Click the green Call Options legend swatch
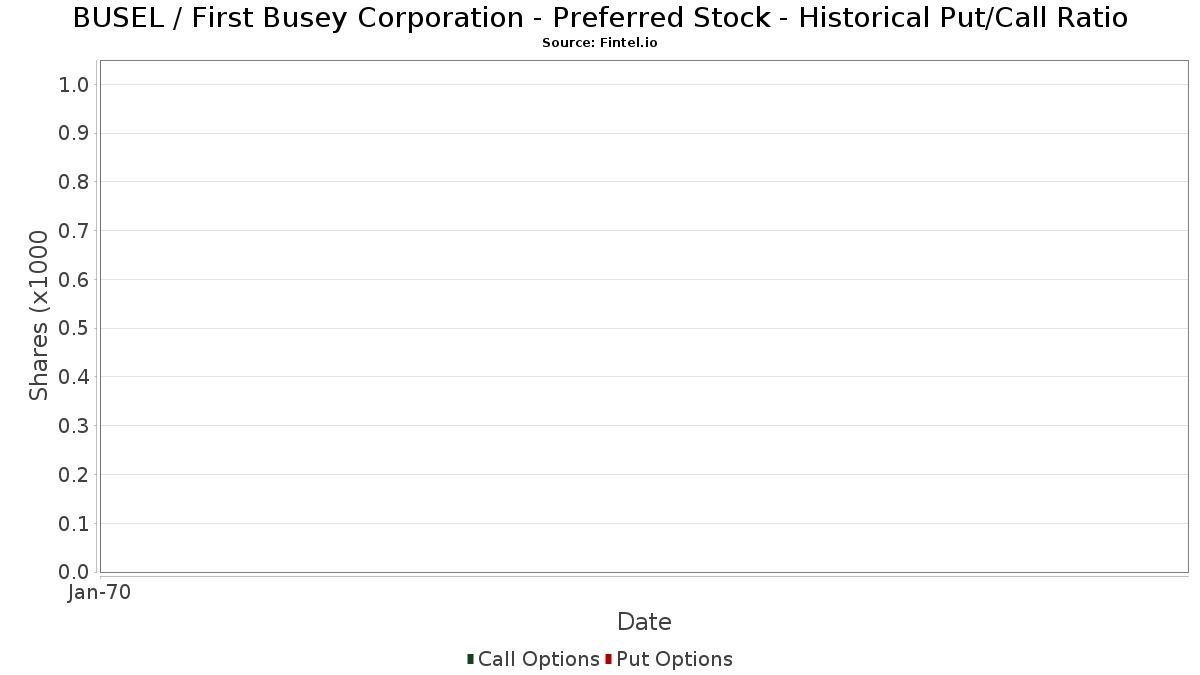This screenshot has height=675, width=1200. pyautogui.click(x=470, y=659)
